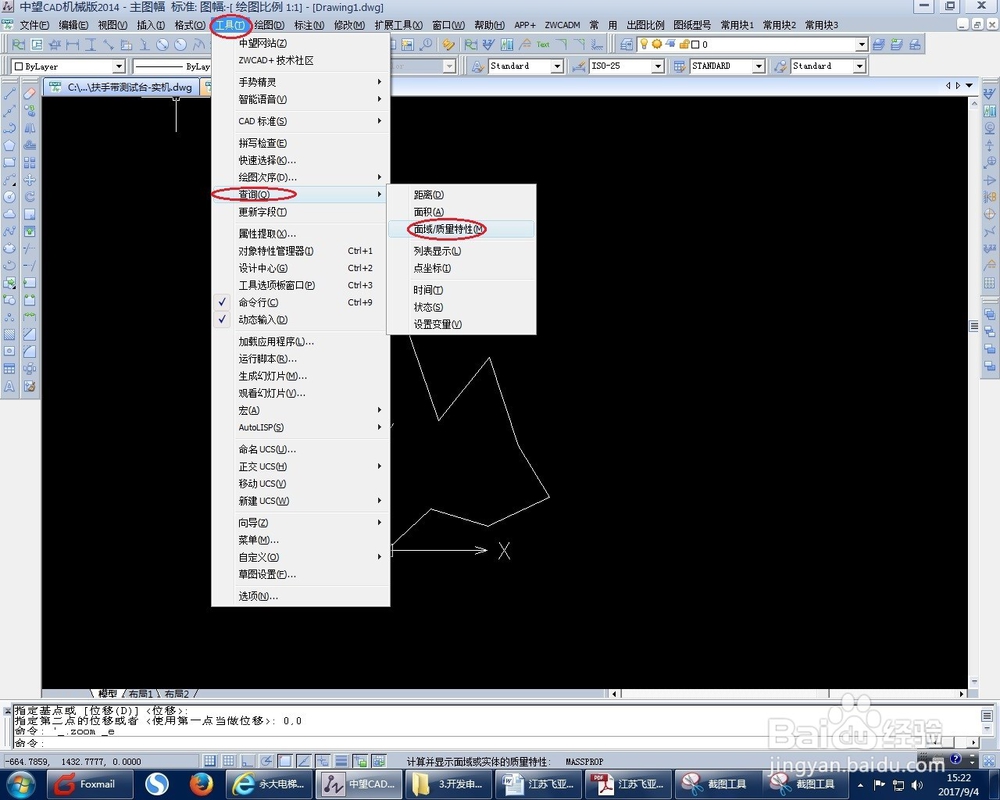This screenshot has width=1000, height=800.
Task: Click in the command line input area
Action: click(472, 743)
